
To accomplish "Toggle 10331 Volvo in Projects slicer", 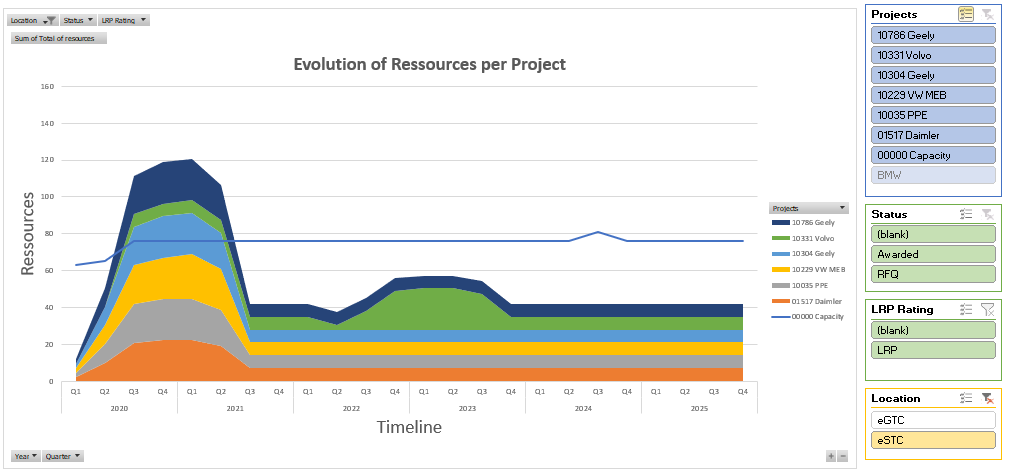I will [933, 55].
